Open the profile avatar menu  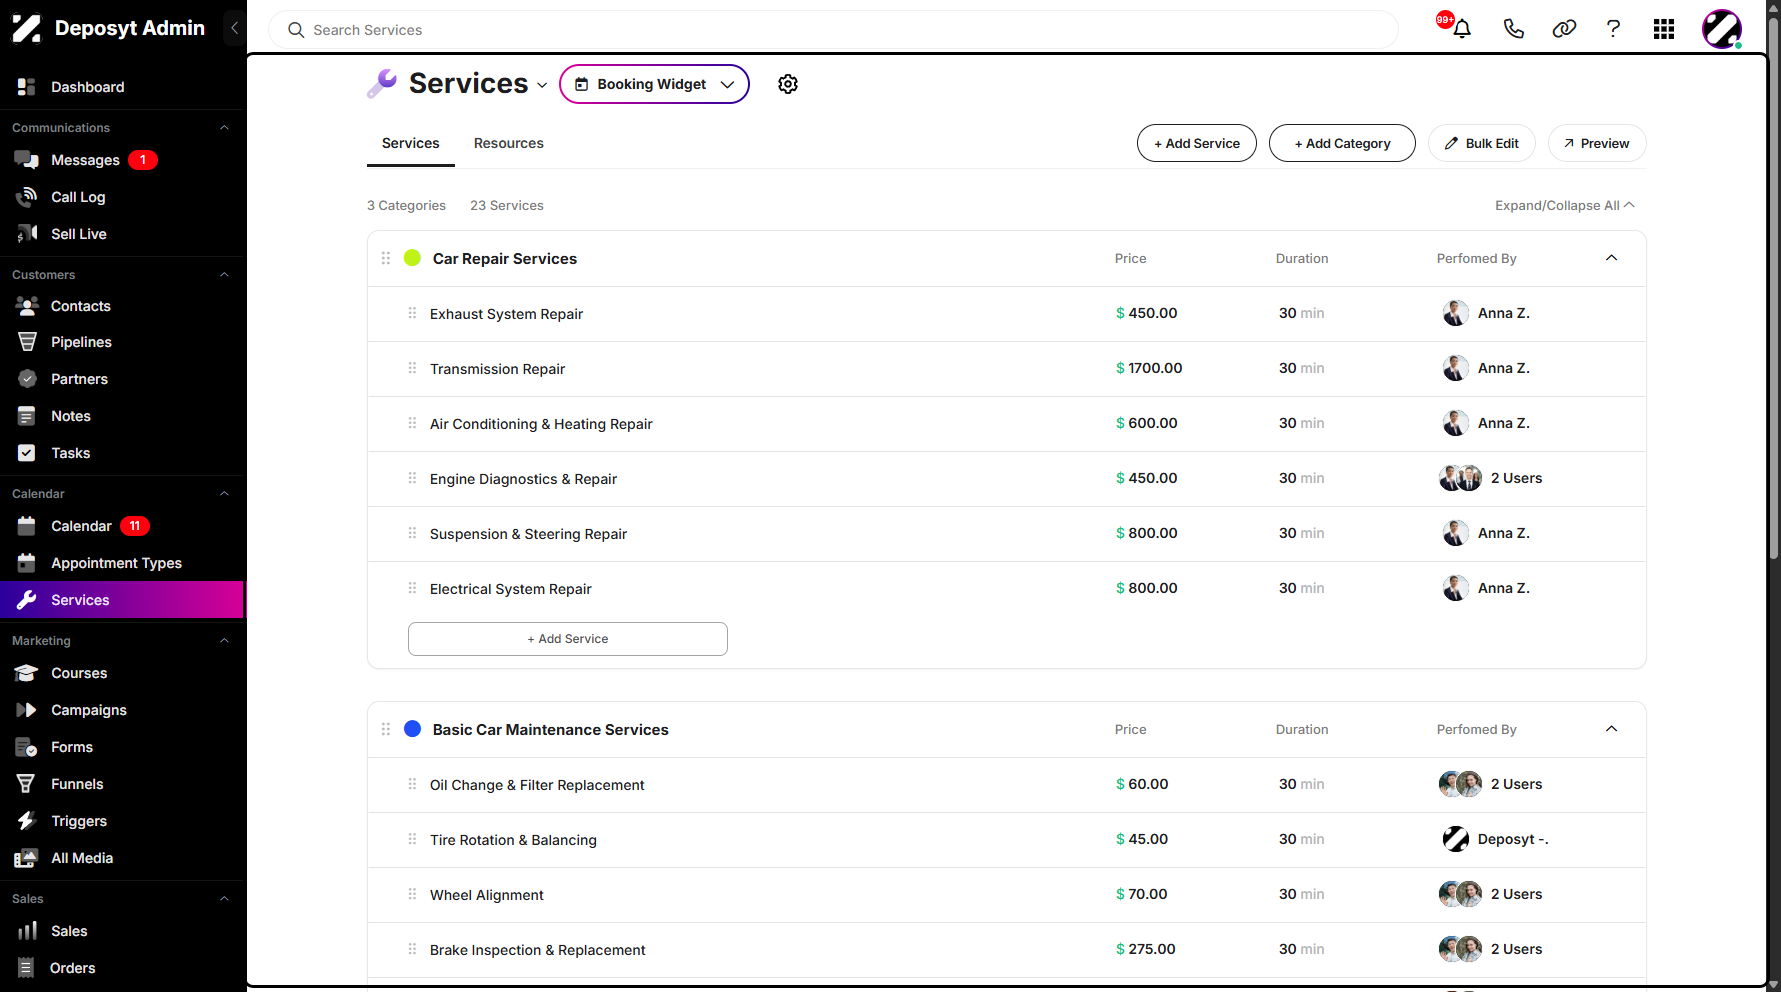[x=1722, y=29]
